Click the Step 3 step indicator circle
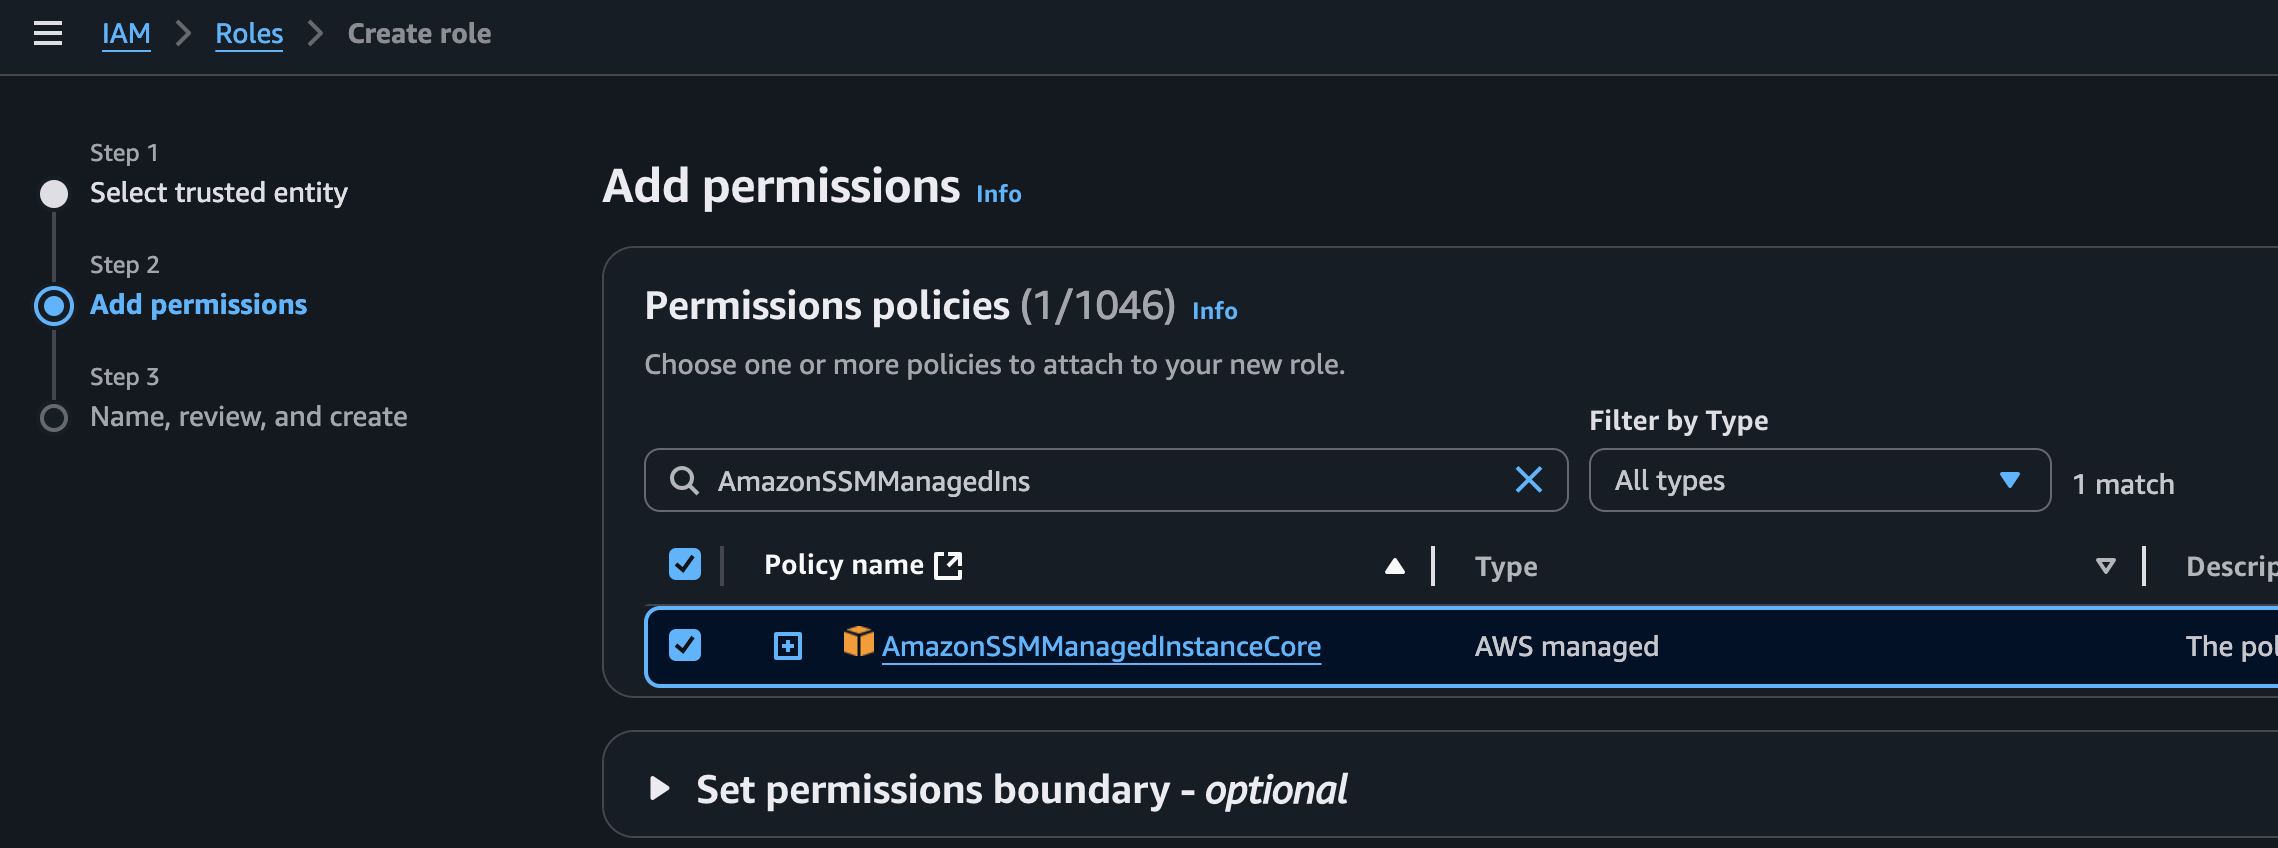This screenshot has height=848, width=2278. pos(54,418)
